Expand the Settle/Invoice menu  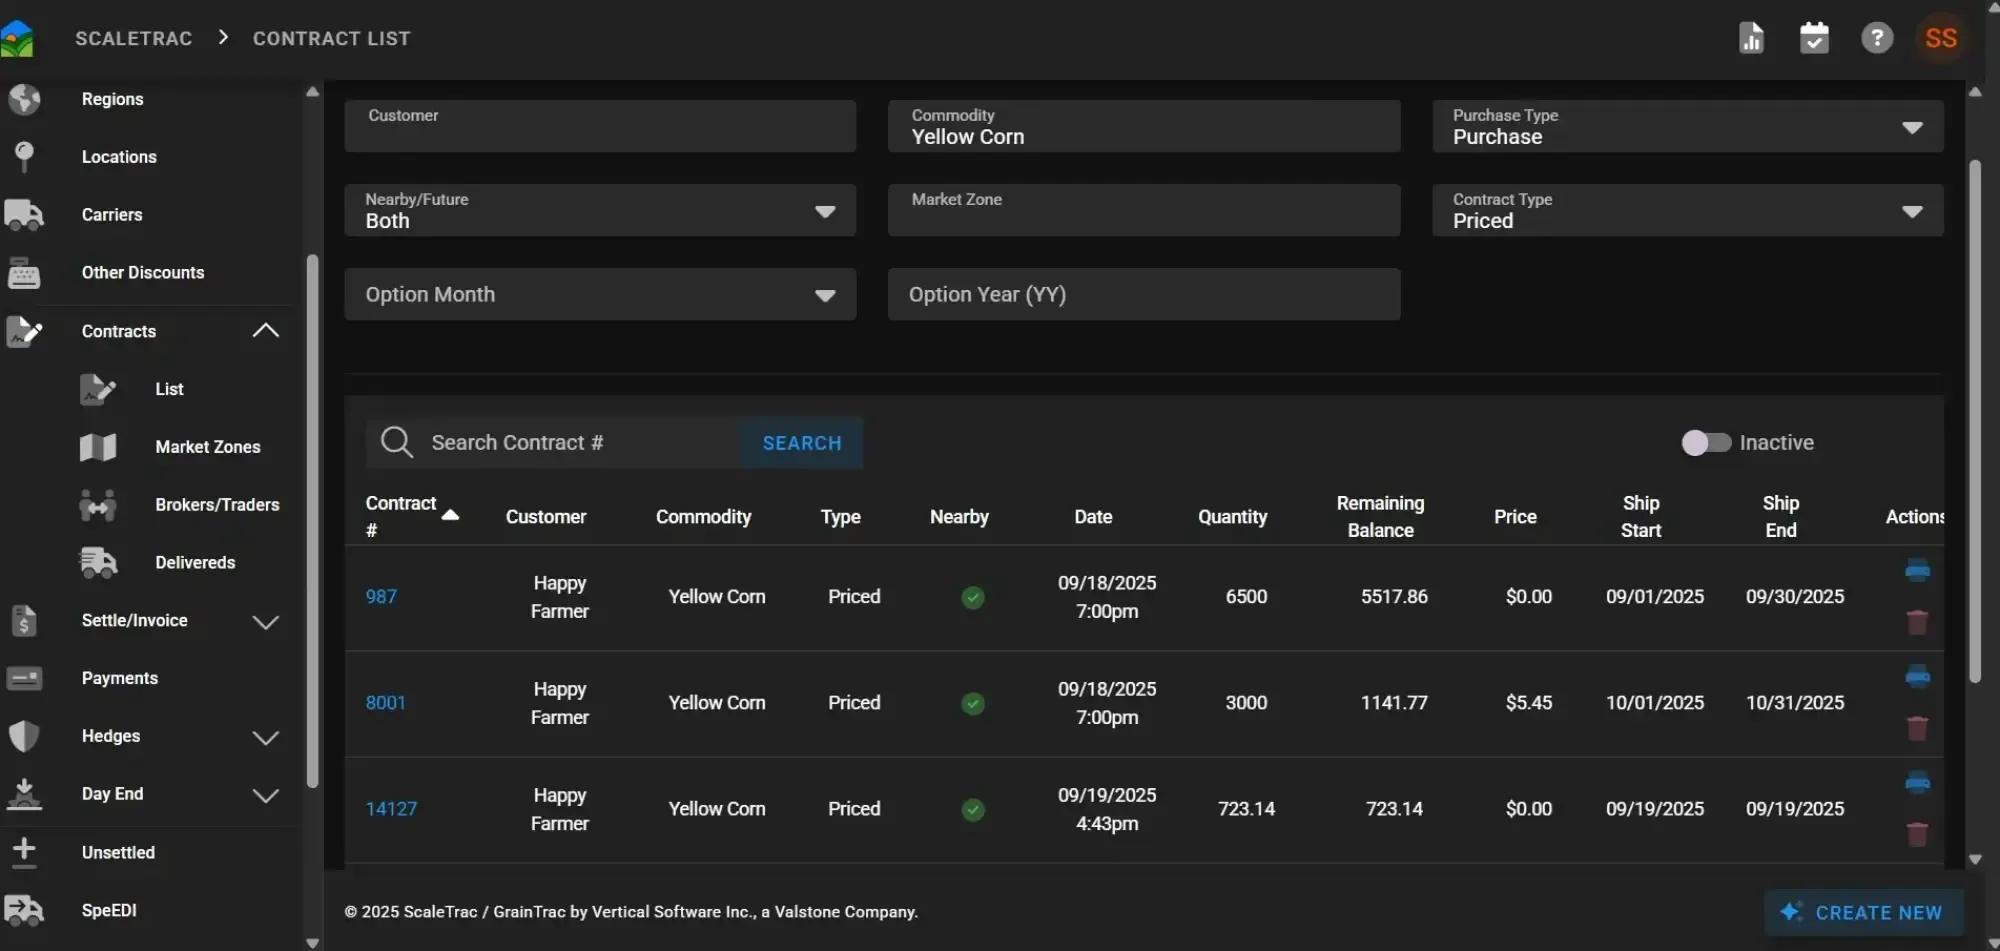pos(265,621)
